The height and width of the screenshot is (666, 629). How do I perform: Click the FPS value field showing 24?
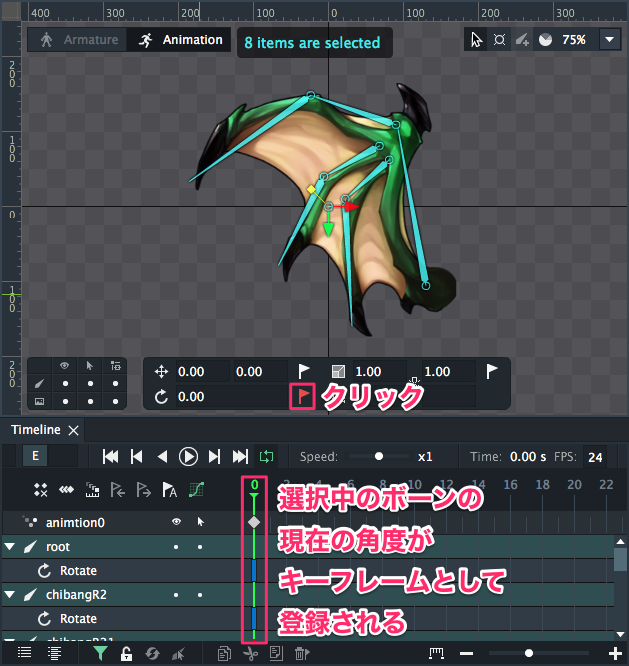point(595,457)
